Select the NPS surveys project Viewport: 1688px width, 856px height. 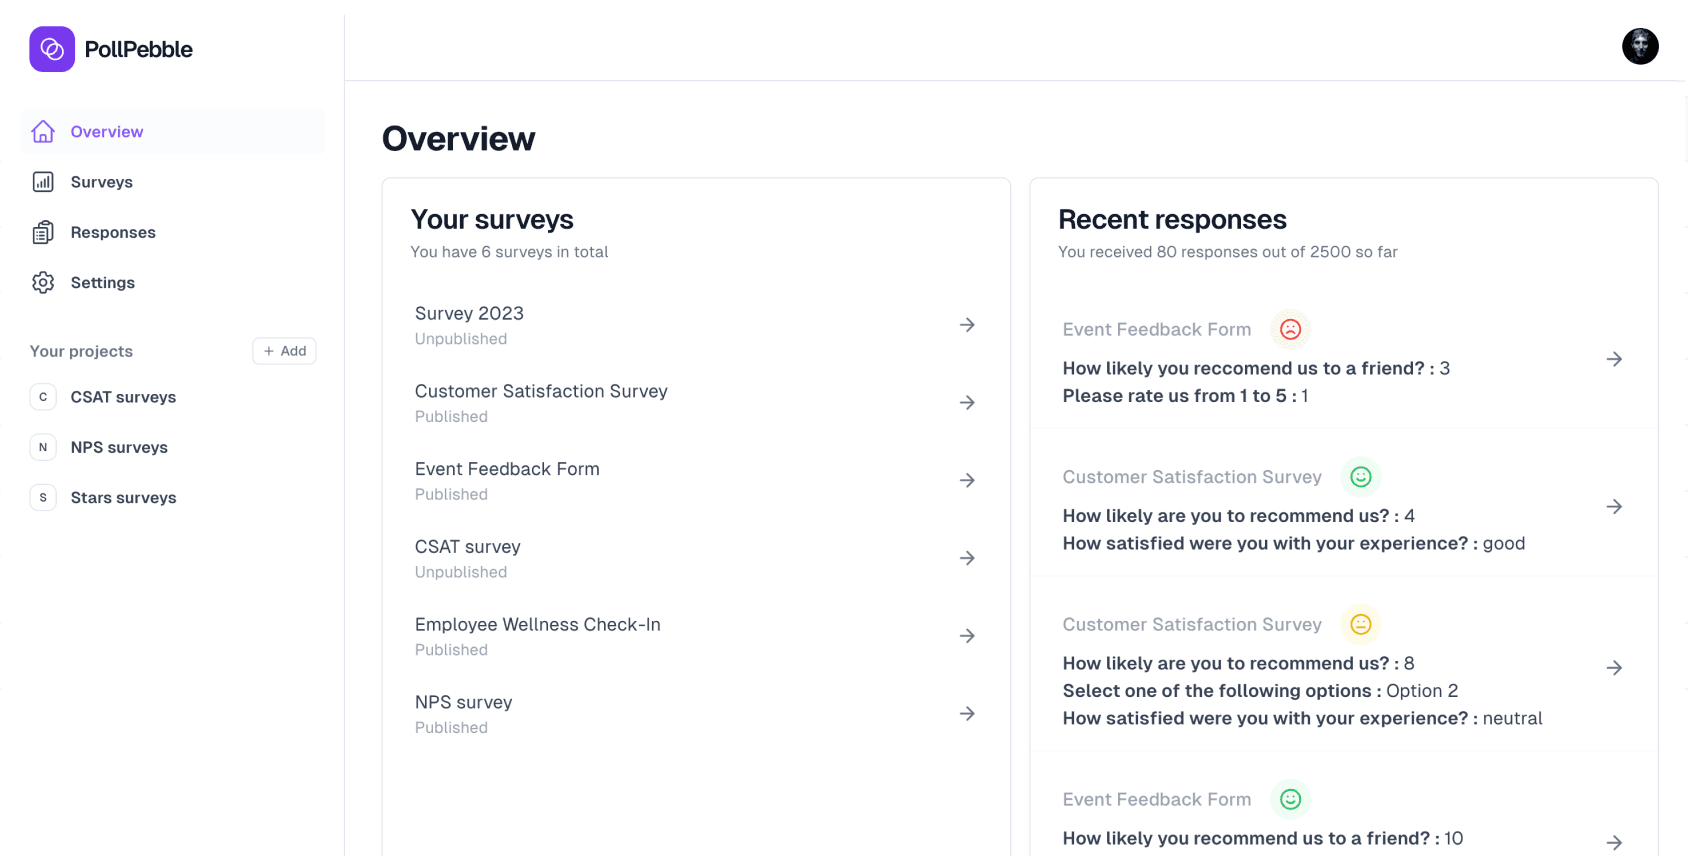click(x=119, y=447)
